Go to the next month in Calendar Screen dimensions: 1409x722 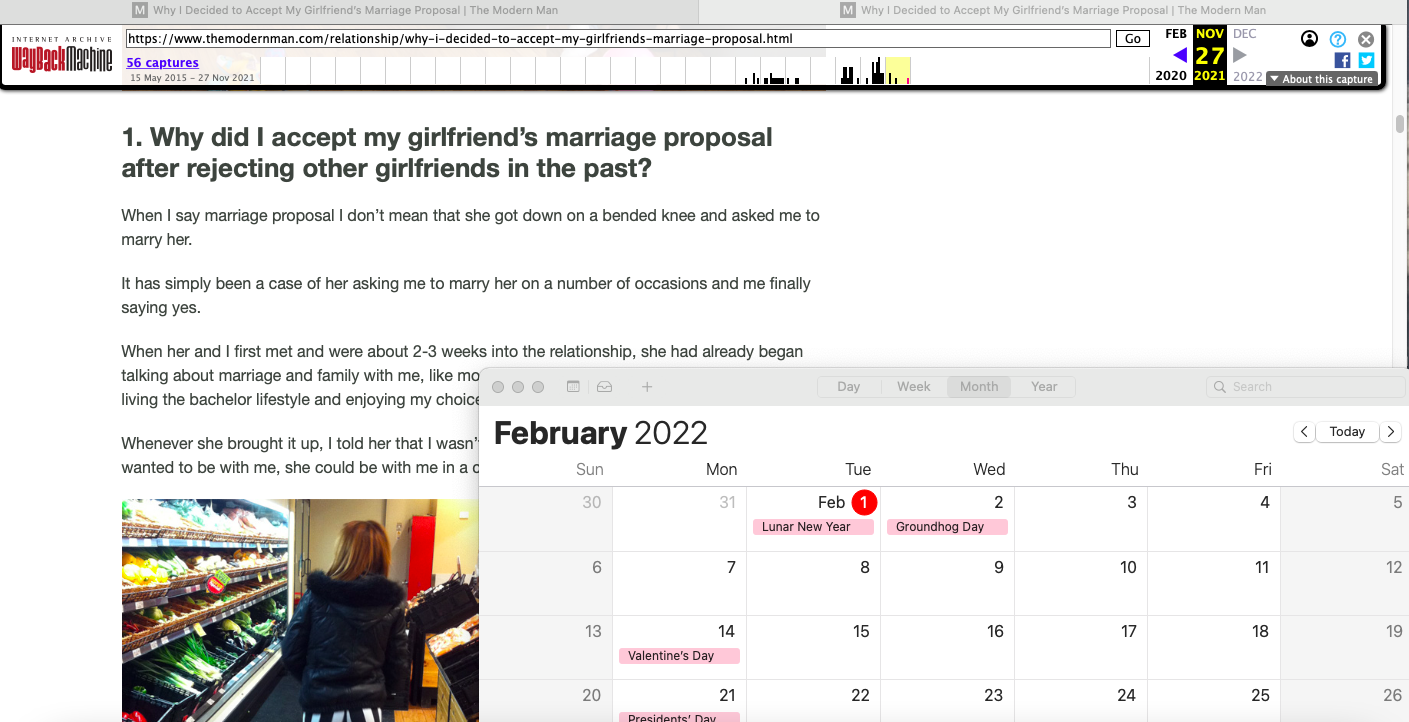point(1390,432)
